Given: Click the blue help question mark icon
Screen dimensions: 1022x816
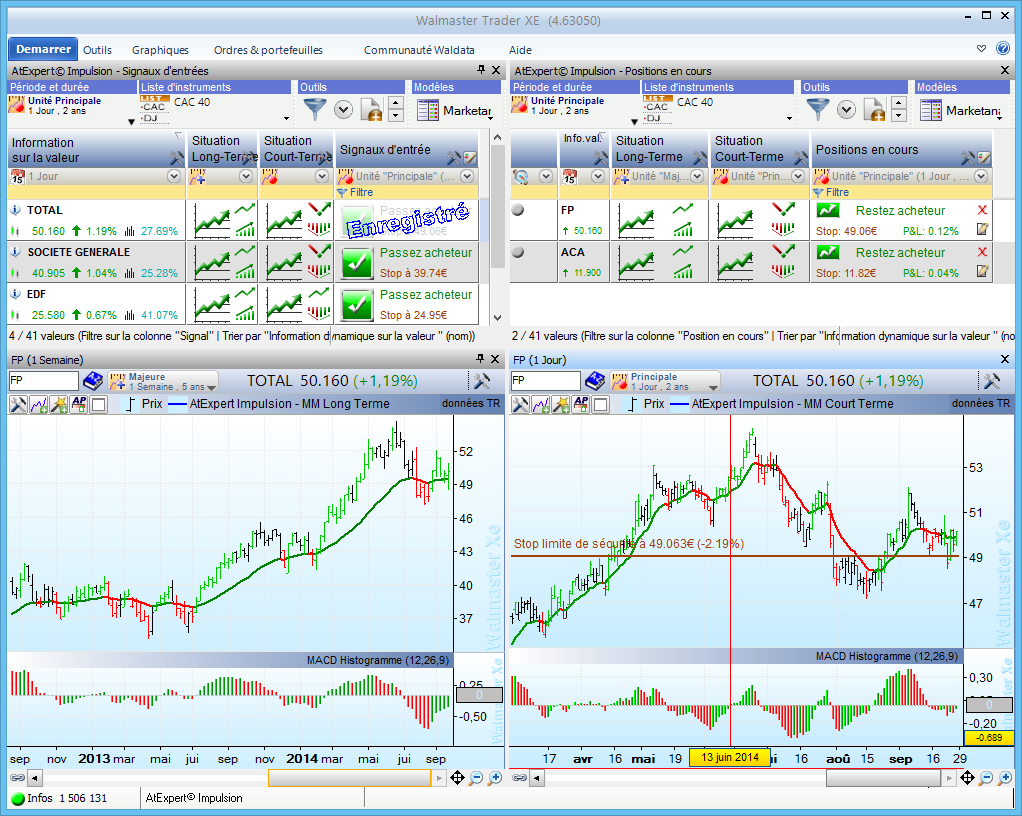Looking at the screenshot, I should pyautogui.click(x=1003, y=48).
